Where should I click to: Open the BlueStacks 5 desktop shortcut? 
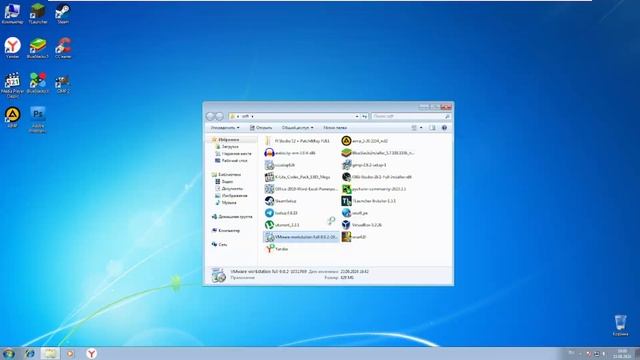click(38, 48)
